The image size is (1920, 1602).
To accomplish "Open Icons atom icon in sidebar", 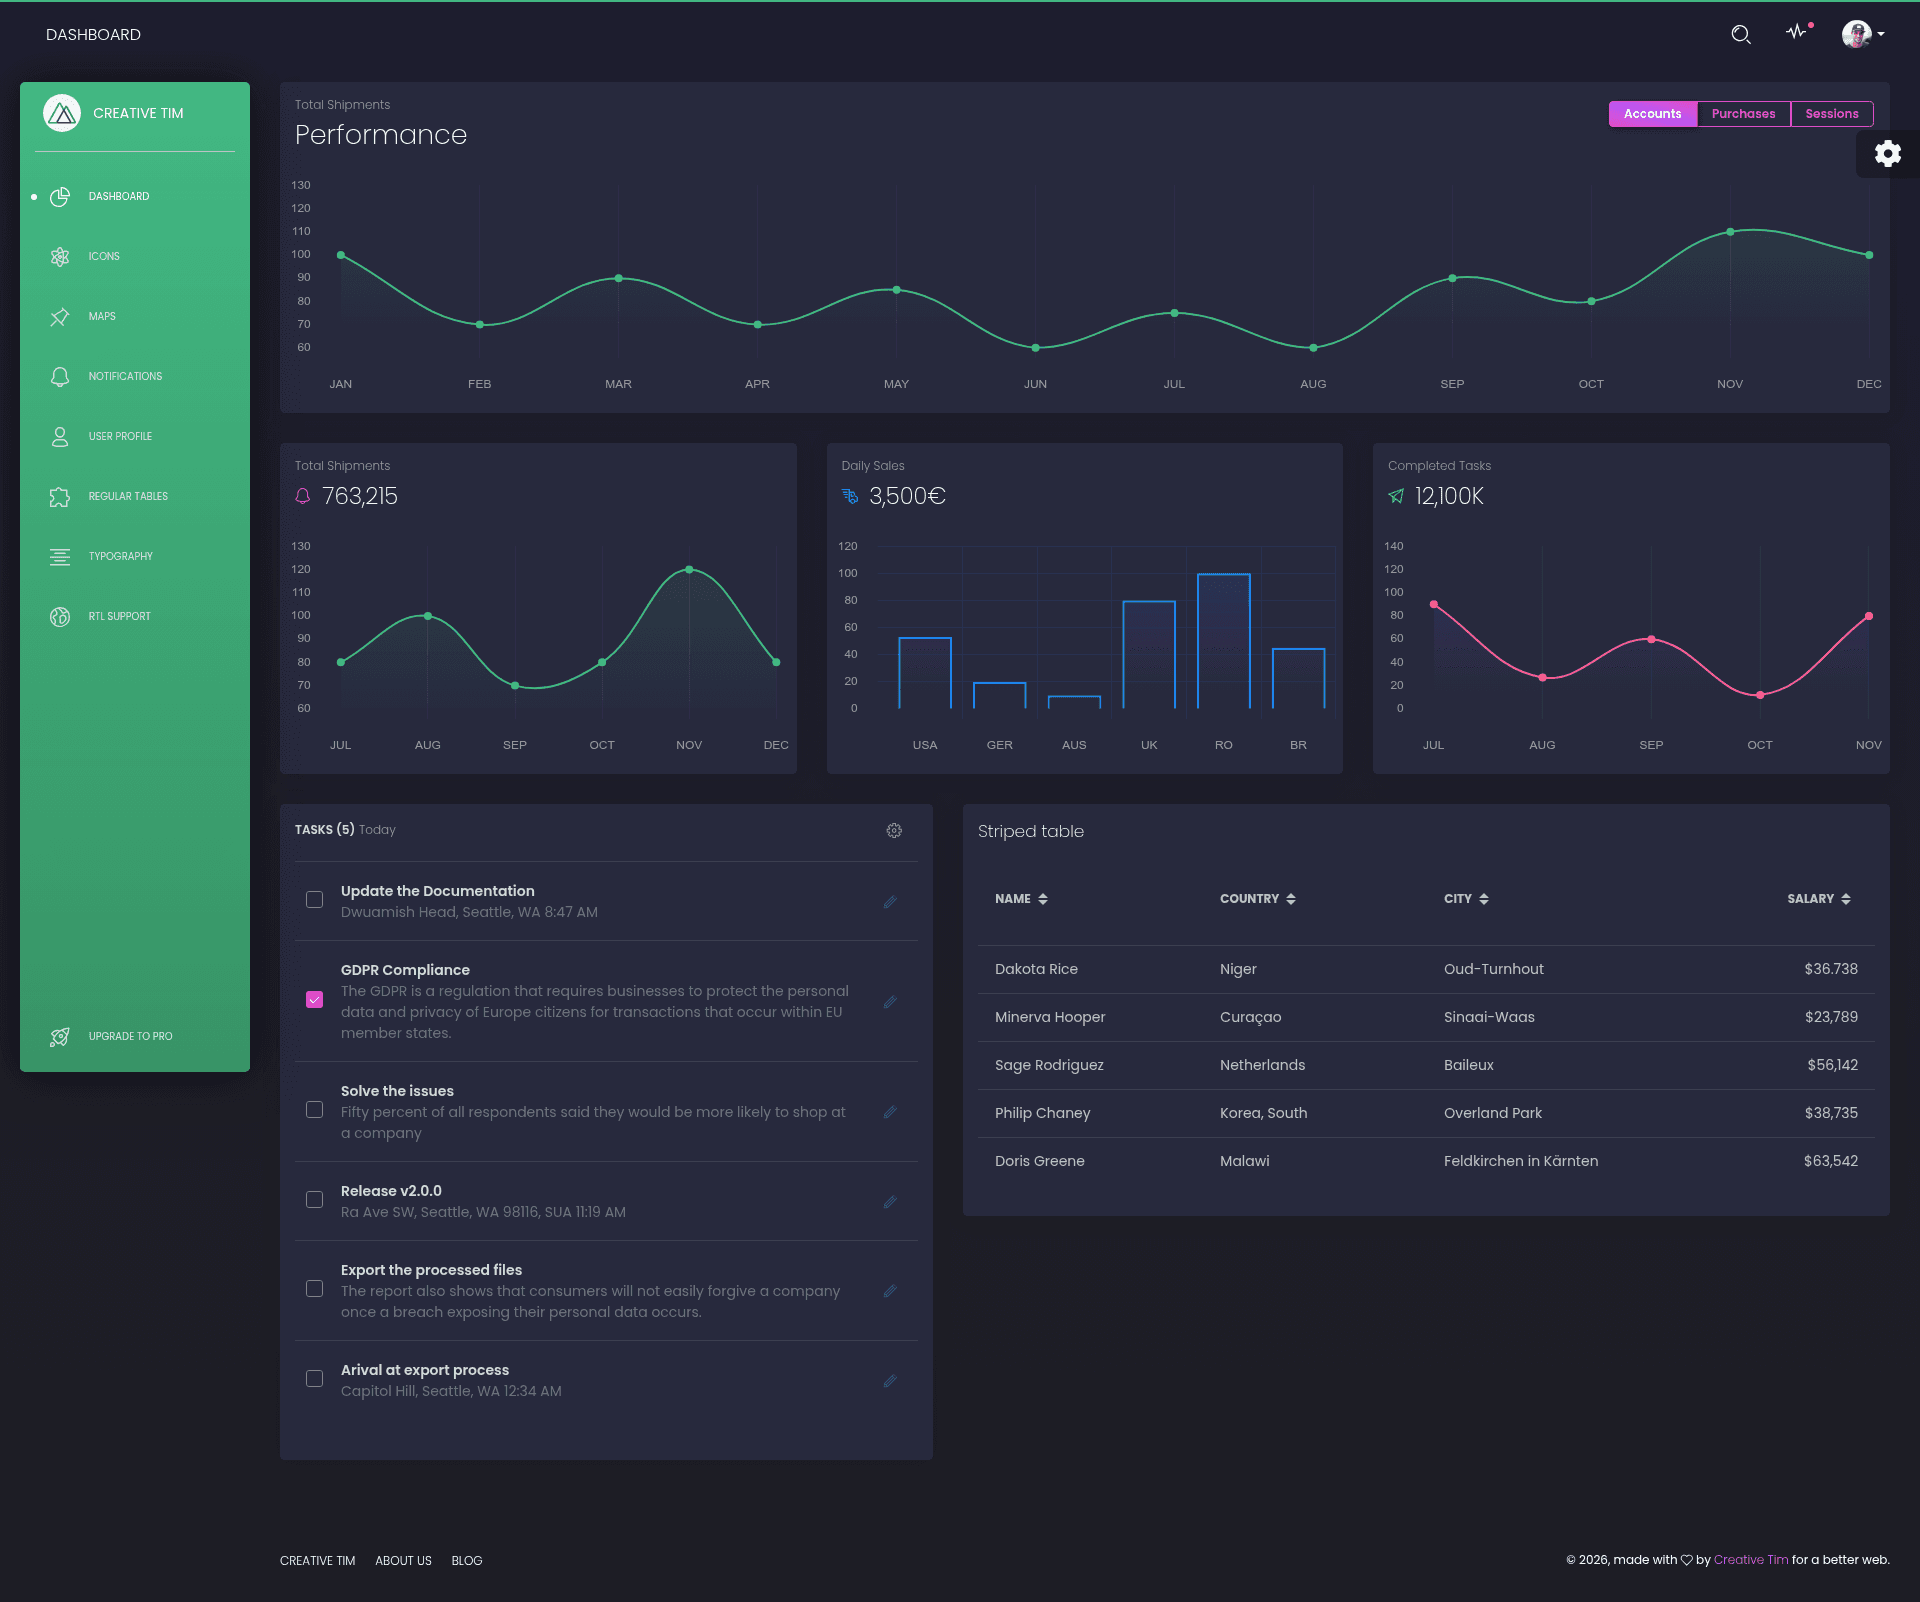I will tap(60, 257).
